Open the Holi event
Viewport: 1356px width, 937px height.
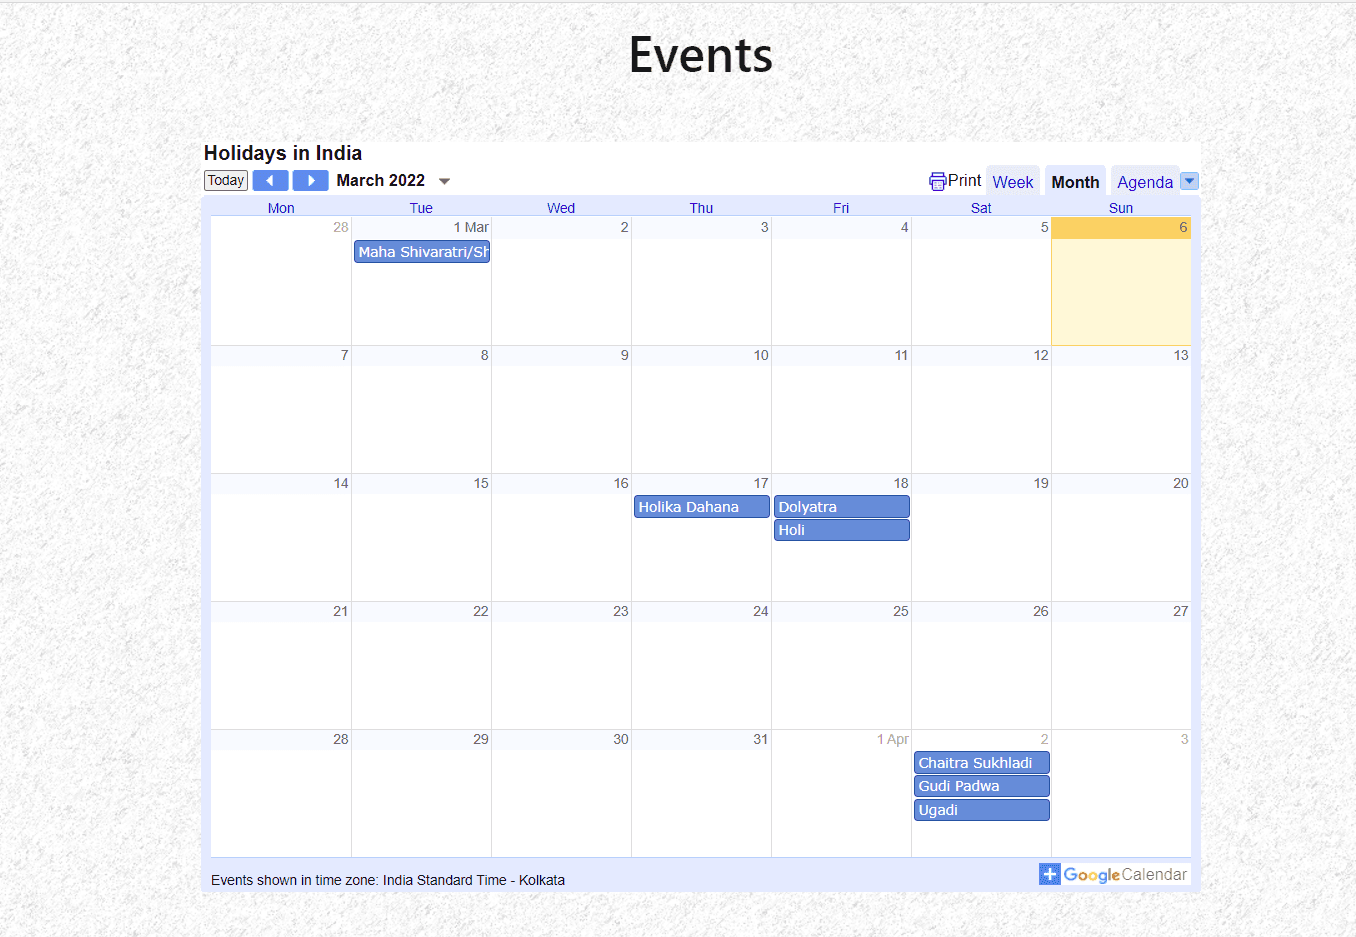click(842, 530)
